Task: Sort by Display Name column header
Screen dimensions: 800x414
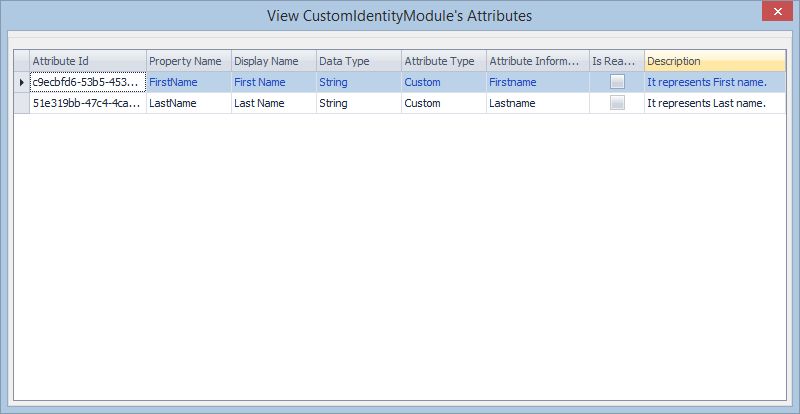Action: click(x=274, y=61)
